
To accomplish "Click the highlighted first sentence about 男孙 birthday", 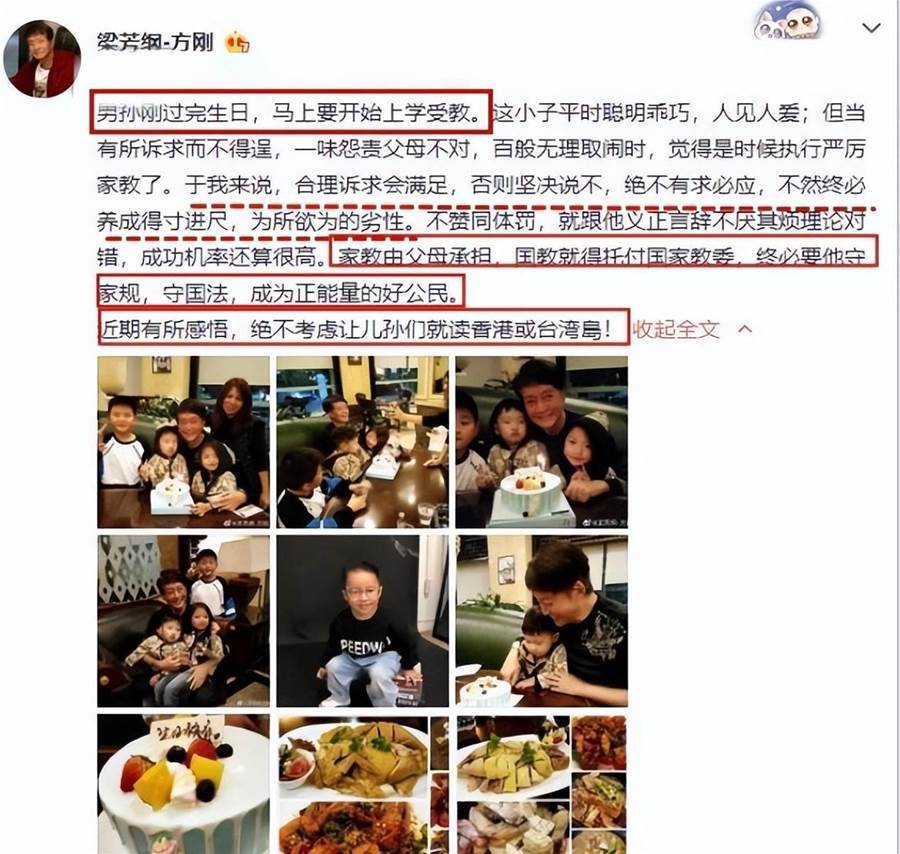I will pyautogui.click(x=290, y=112).
